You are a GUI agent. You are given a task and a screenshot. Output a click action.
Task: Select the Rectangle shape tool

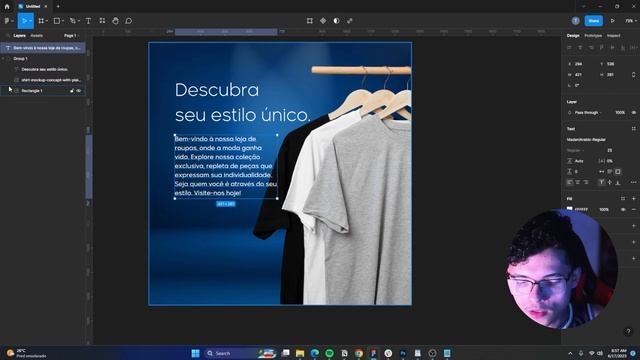(57, 21)
